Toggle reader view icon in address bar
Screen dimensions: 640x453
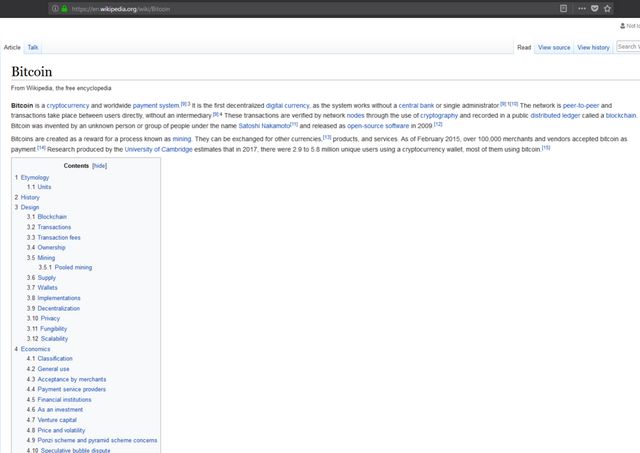pos(563,9)
